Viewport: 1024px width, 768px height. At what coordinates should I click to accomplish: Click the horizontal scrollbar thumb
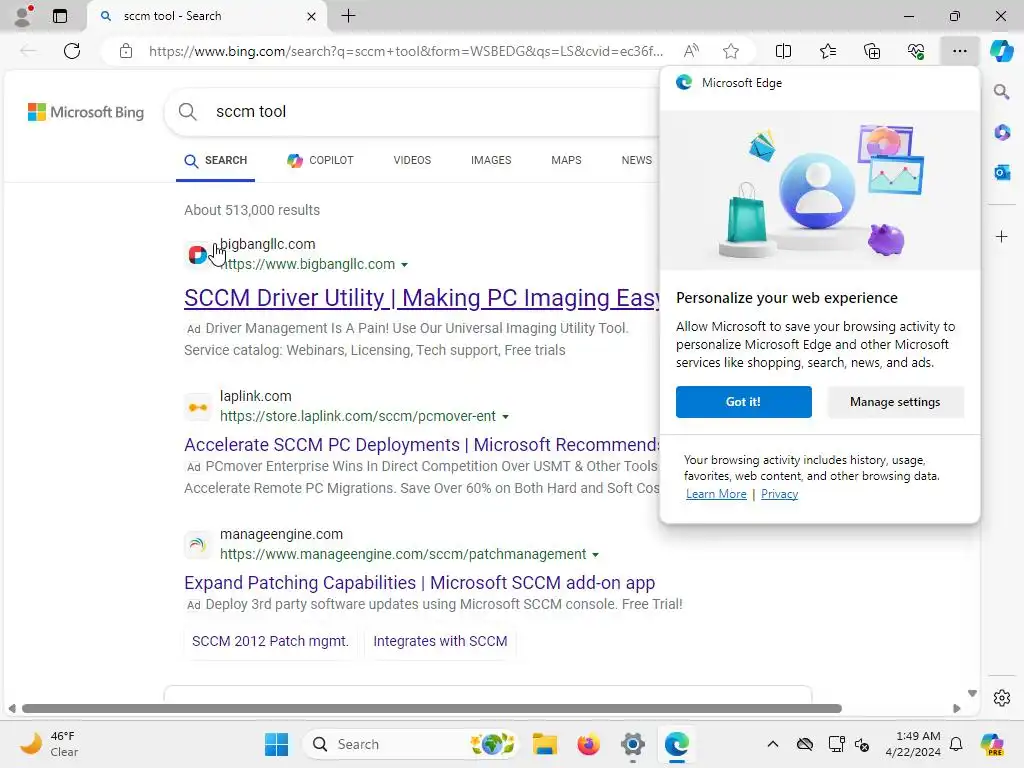(x=432, y=709)
